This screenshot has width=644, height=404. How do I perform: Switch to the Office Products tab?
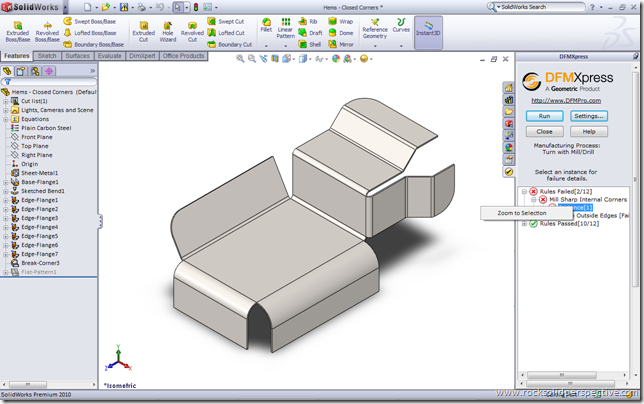184,56
